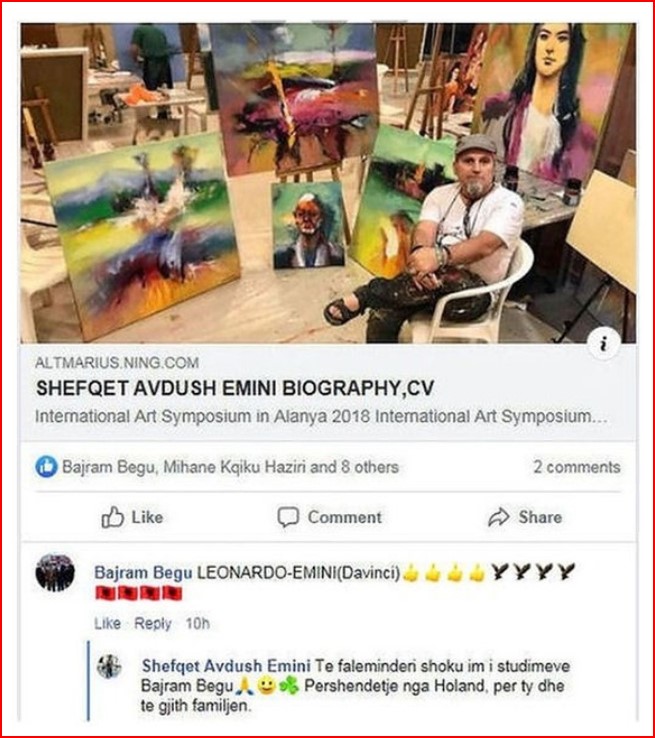Click the Comment speech bubble icon
The width and height of the screenshot is (655, 738).
click(x=288, y=517)
